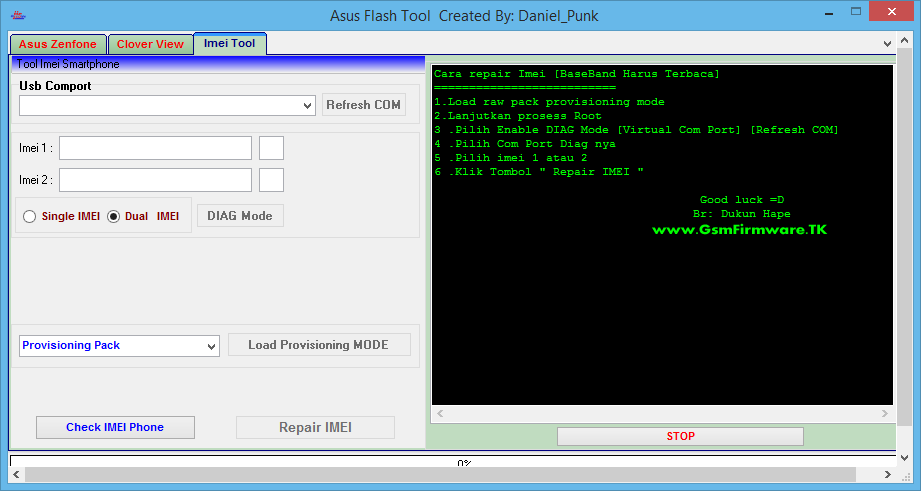Maximize the Asus Flash Tool window
921x491 pixels.
tap(856, 12)
